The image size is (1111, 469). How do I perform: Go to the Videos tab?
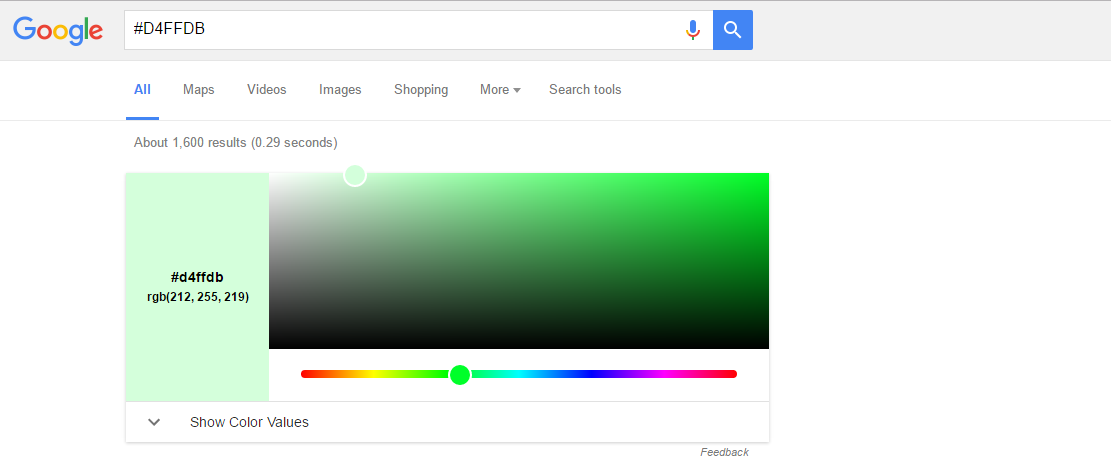click(x=267, y=90)
